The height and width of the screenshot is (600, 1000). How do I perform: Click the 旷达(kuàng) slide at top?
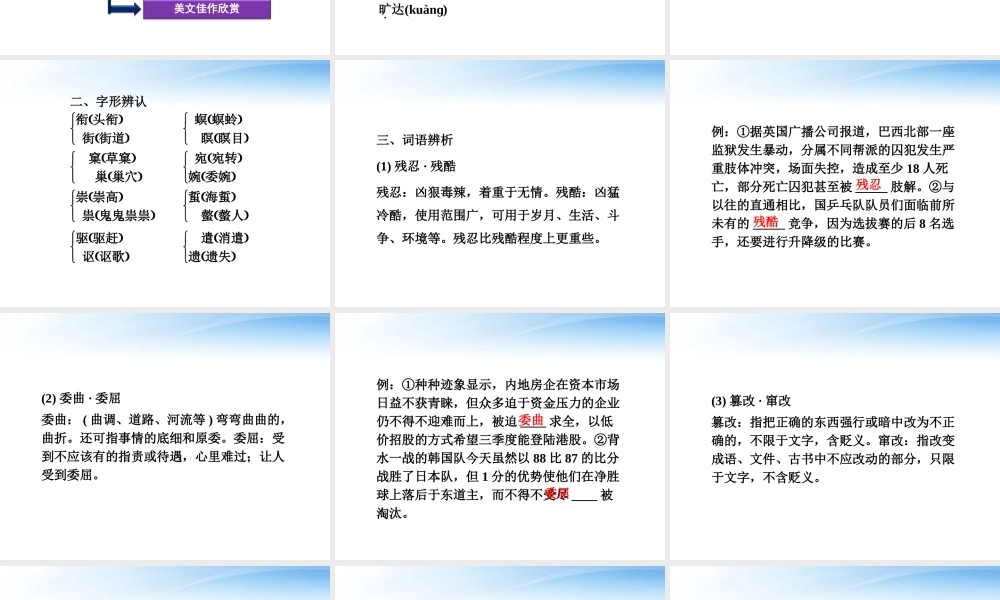[x=499, y=27]
